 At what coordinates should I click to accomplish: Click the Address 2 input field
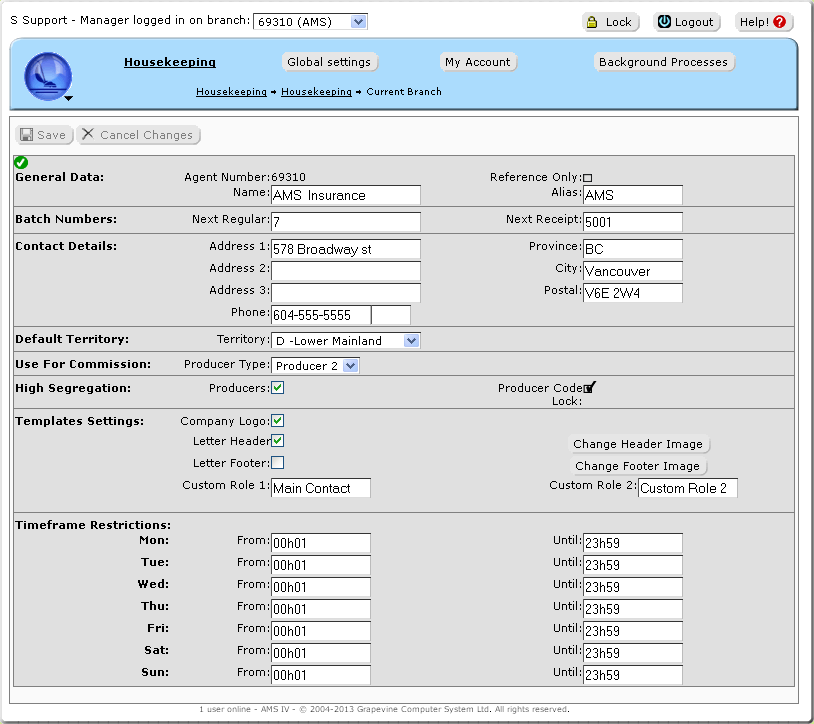(x=345, y=271)
